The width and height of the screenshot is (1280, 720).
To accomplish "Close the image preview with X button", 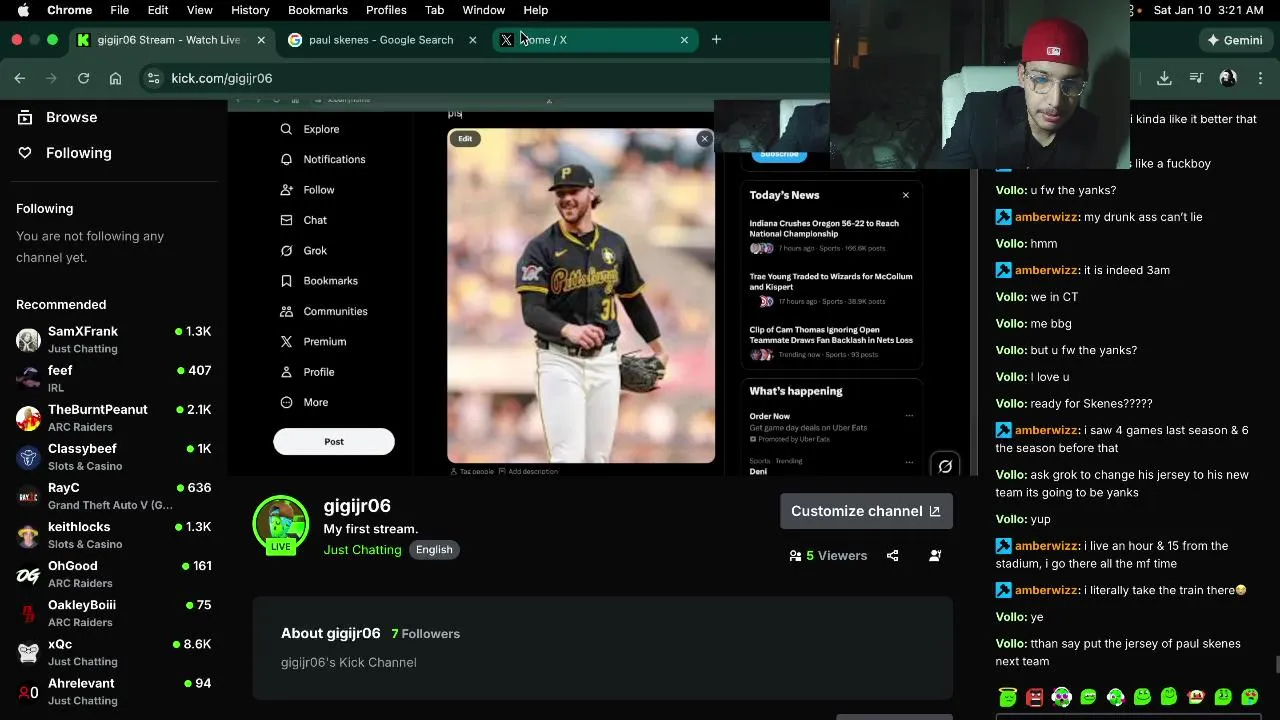I will point(704,139).
